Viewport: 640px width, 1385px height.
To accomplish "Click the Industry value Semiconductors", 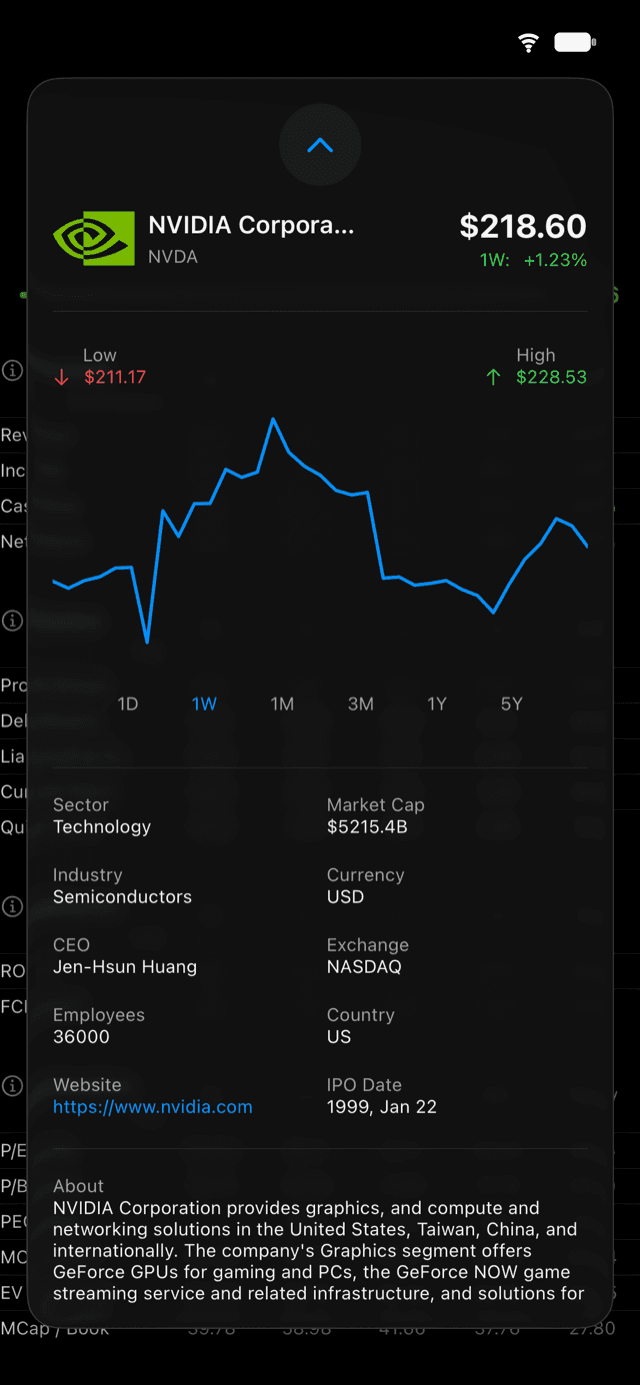I will [122, 897].
